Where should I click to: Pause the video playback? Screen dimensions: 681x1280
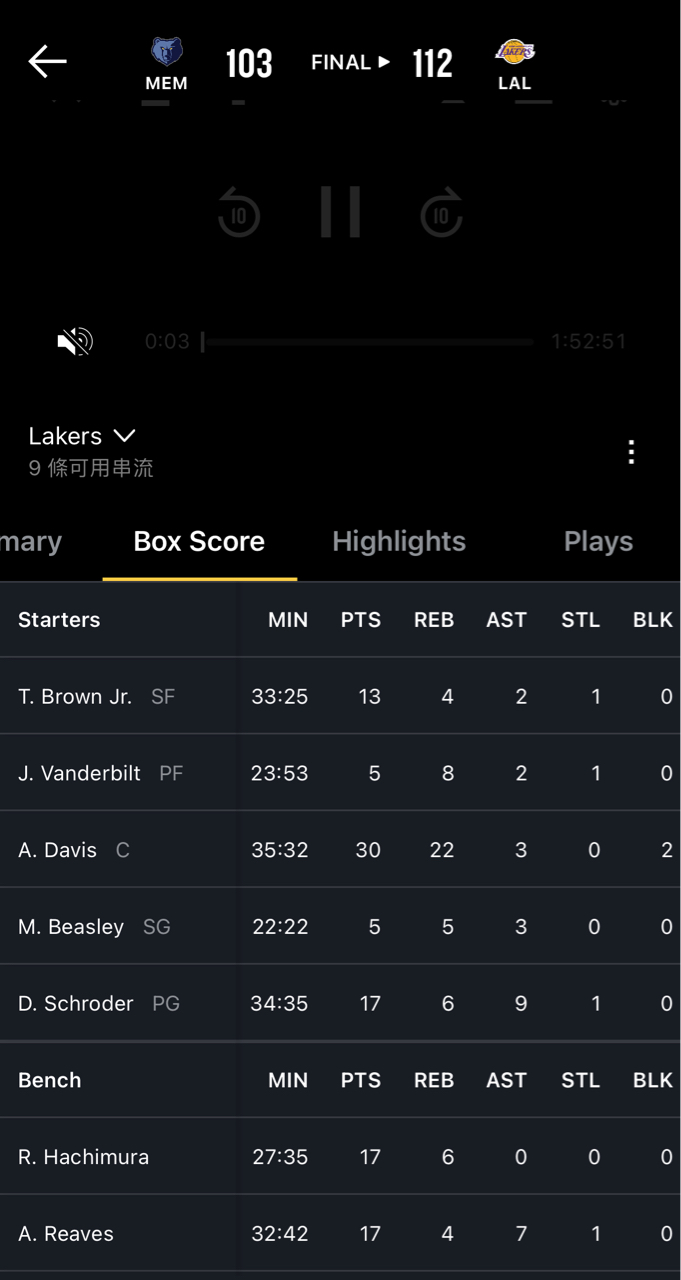pos(340,212)
